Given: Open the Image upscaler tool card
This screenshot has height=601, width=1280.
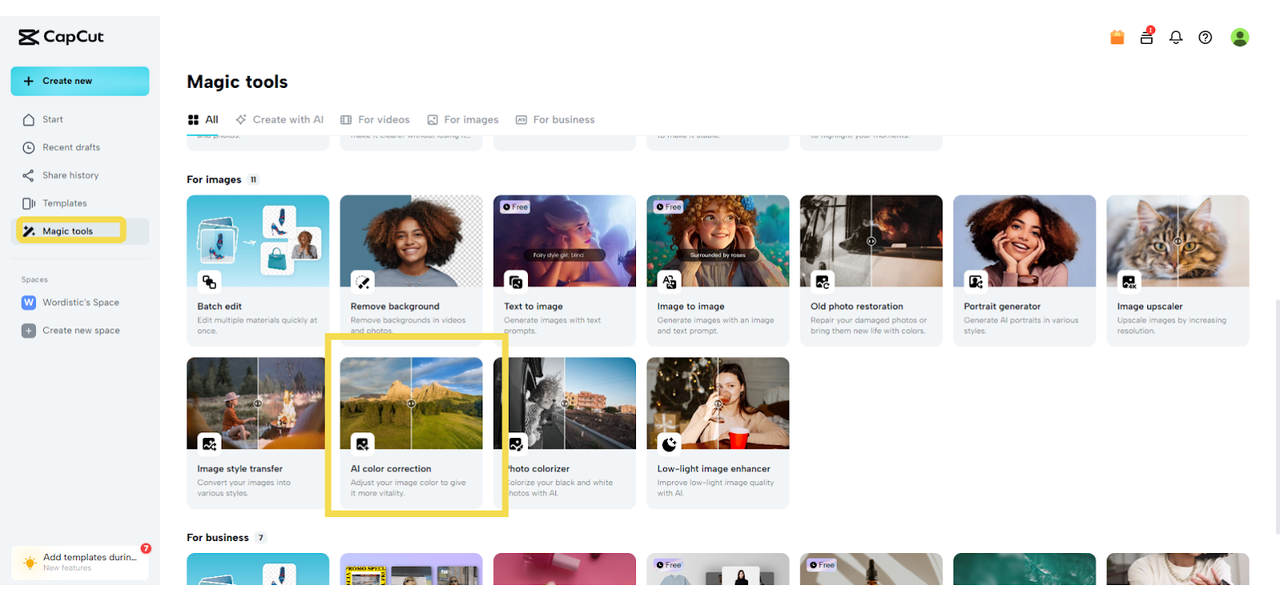Looking at the screenshot, I should pyautogui.click(x=1178, y=270).
